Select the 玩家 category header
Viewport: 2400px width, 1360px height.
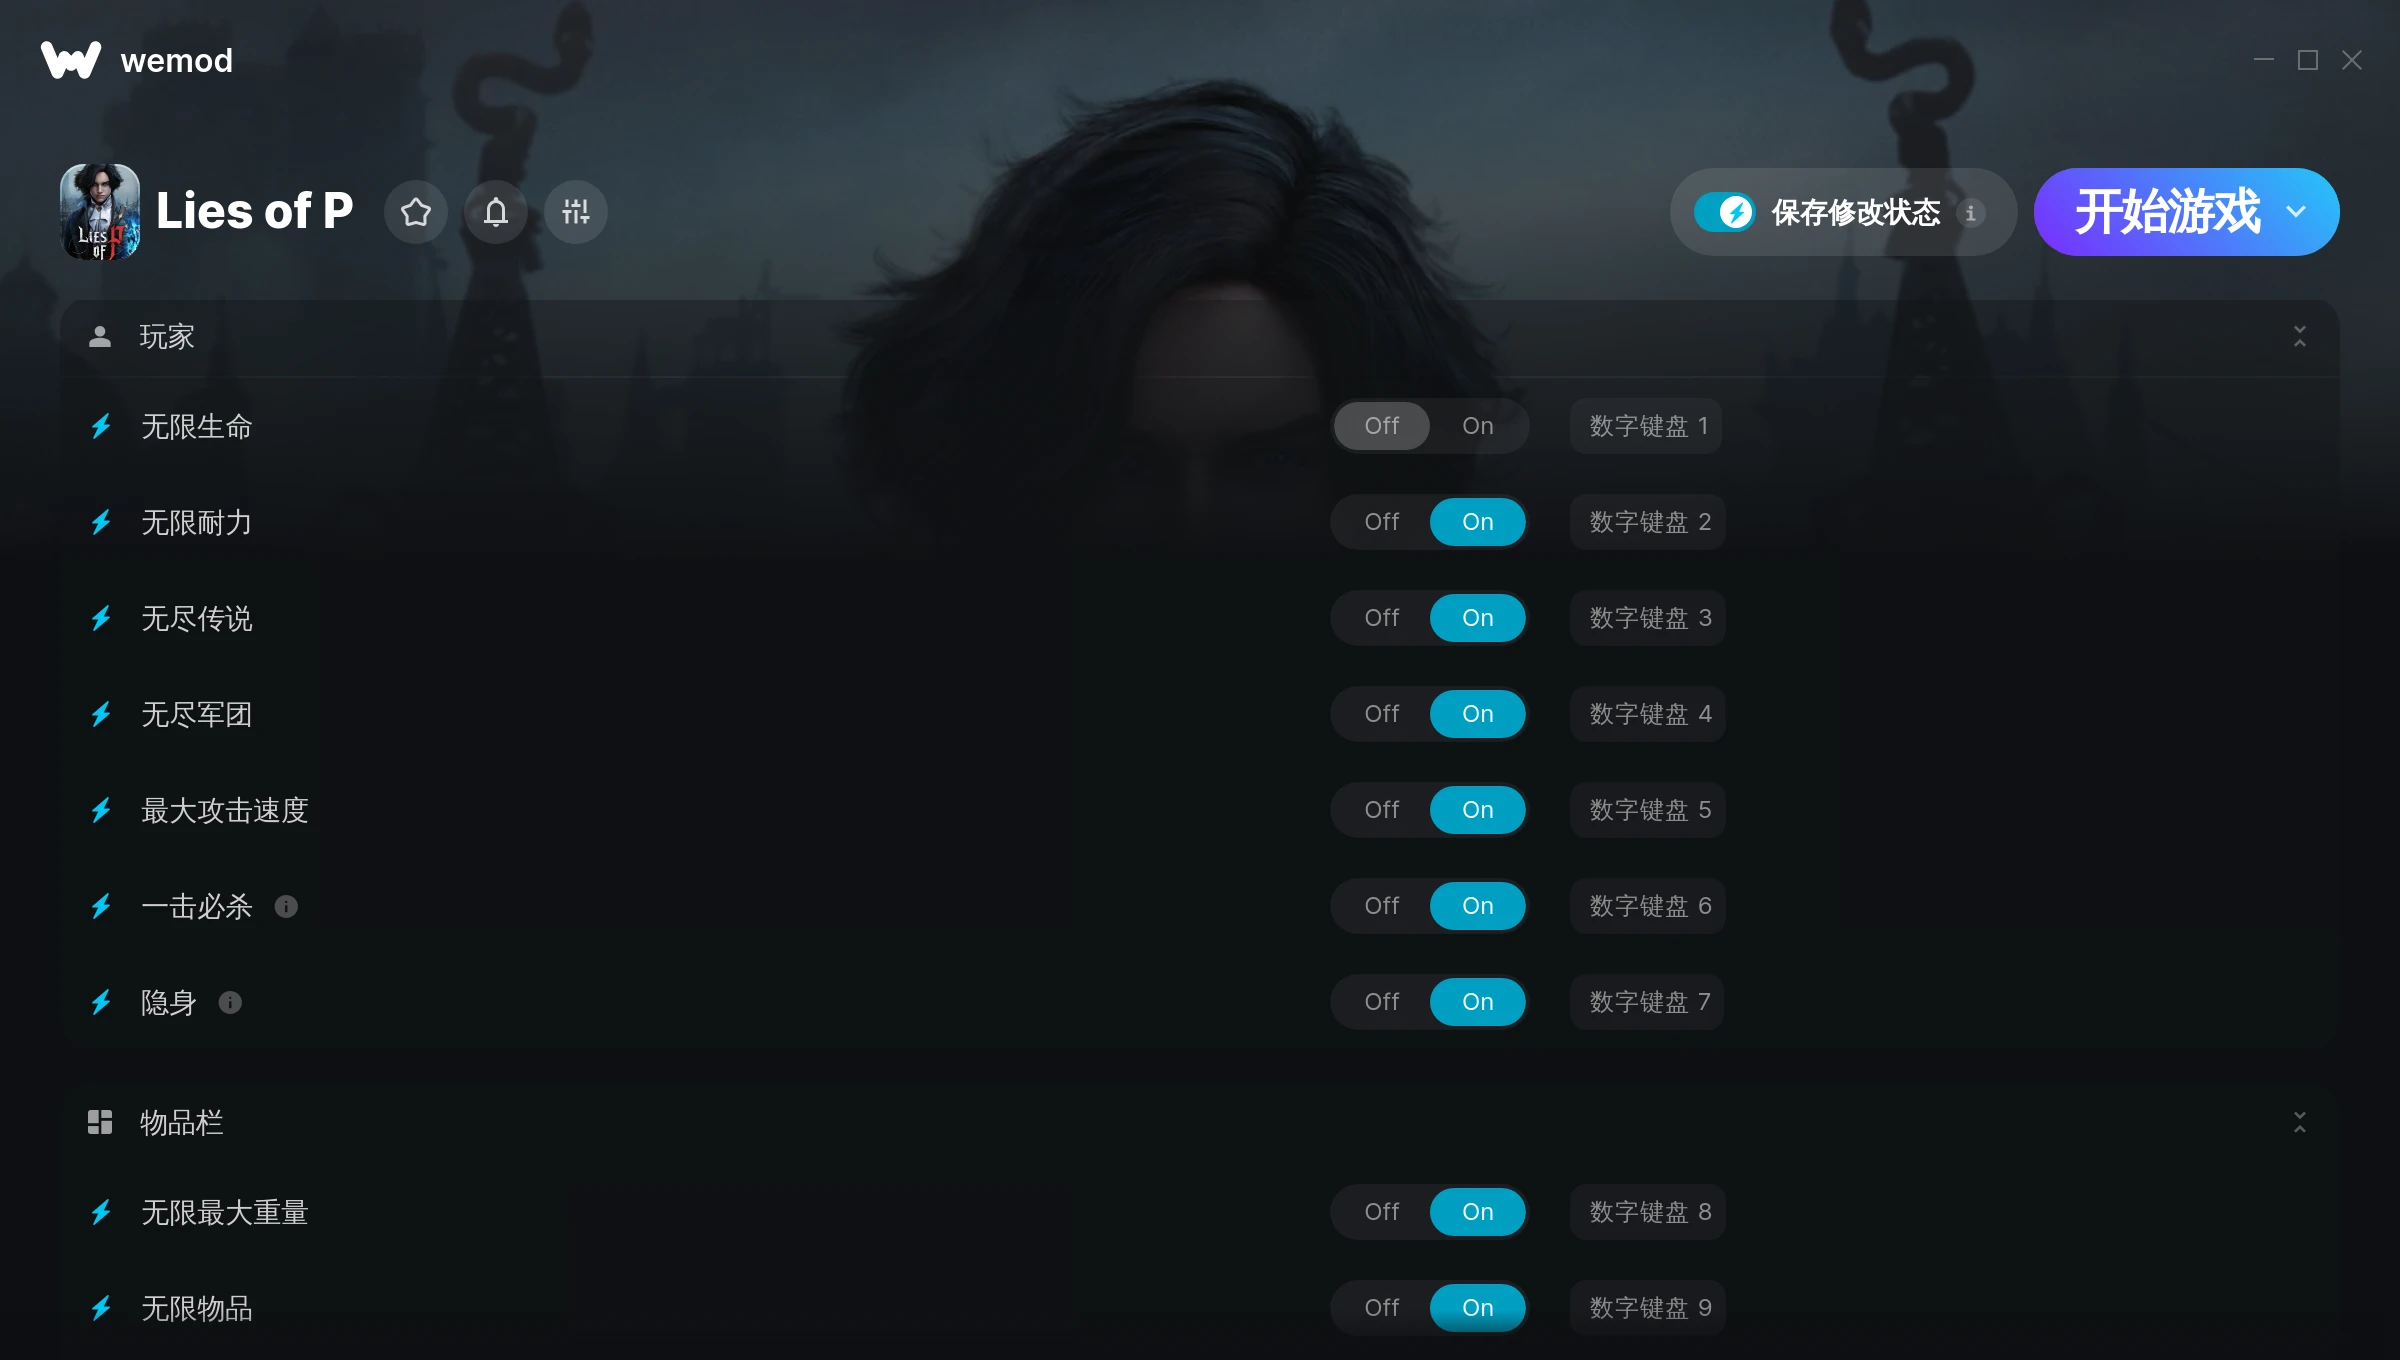click(1200, 337)
